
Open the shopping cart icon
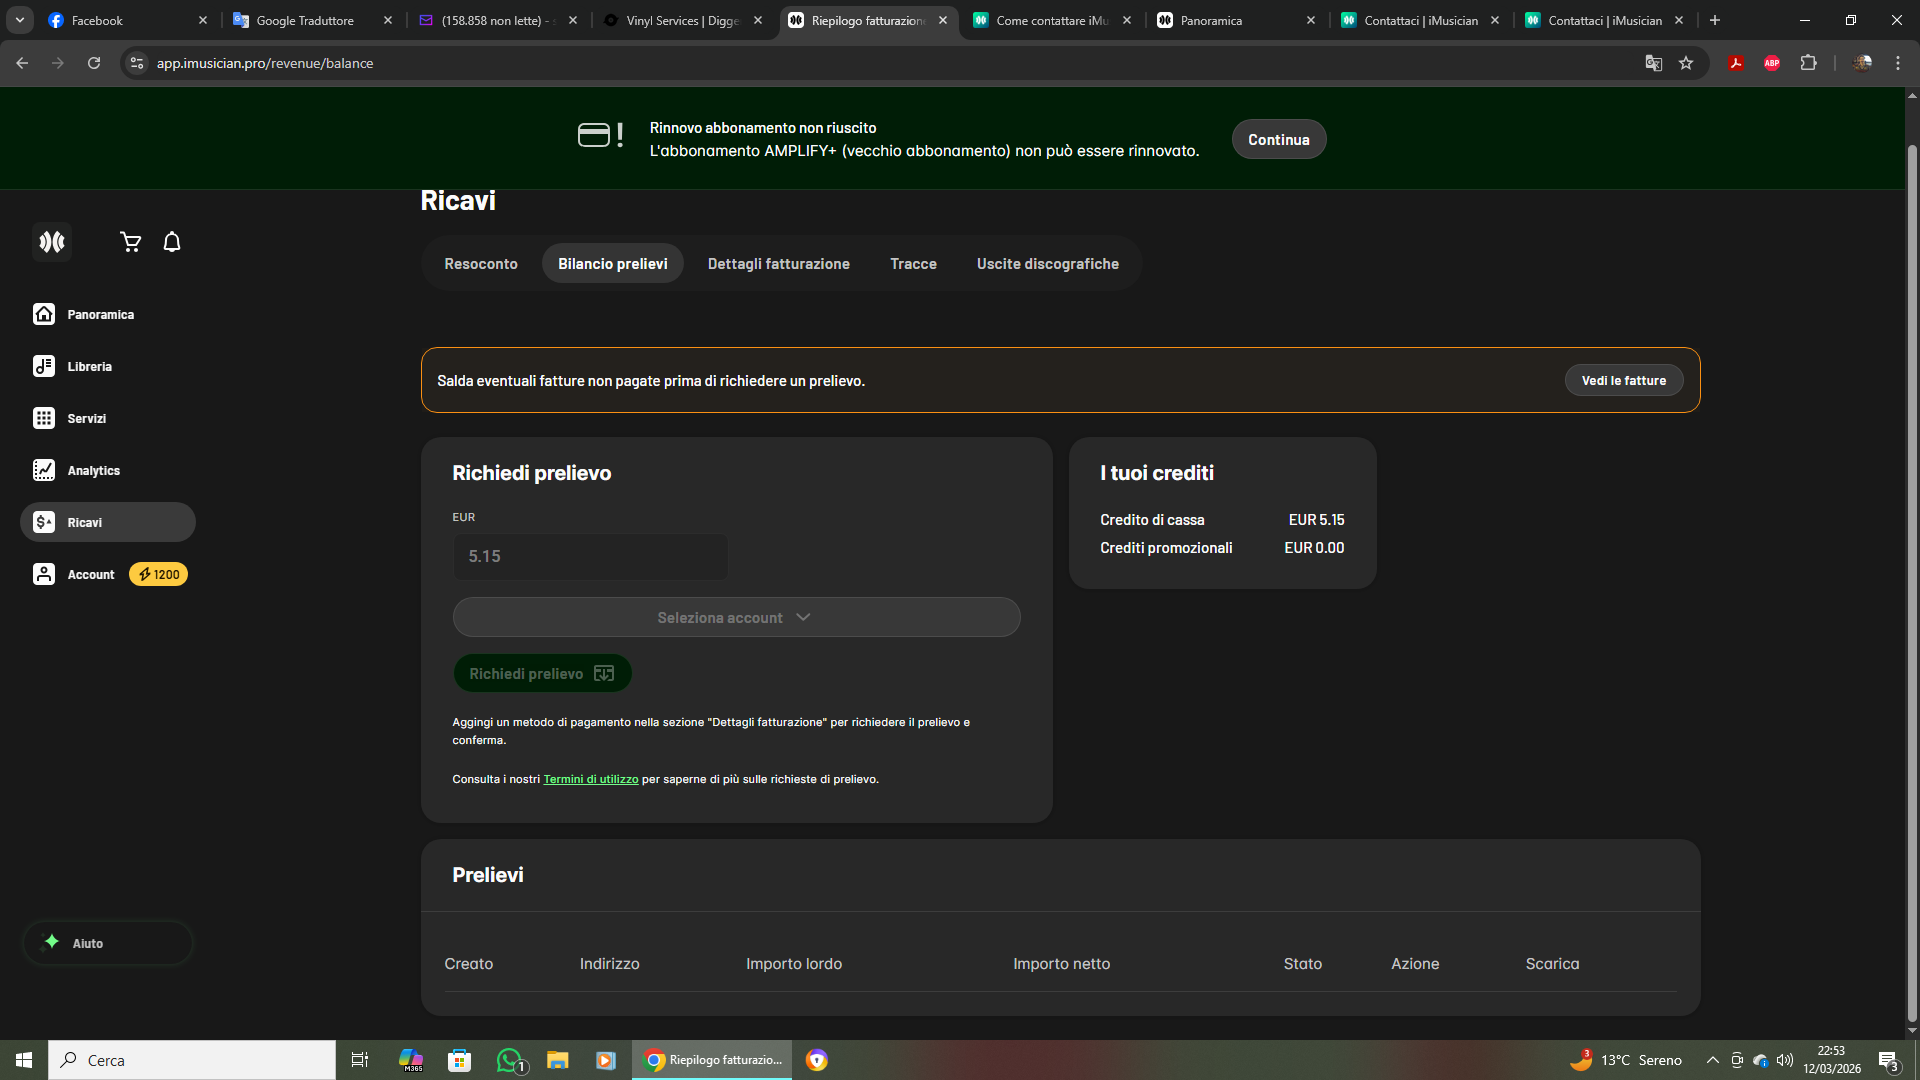pos(130,242)
